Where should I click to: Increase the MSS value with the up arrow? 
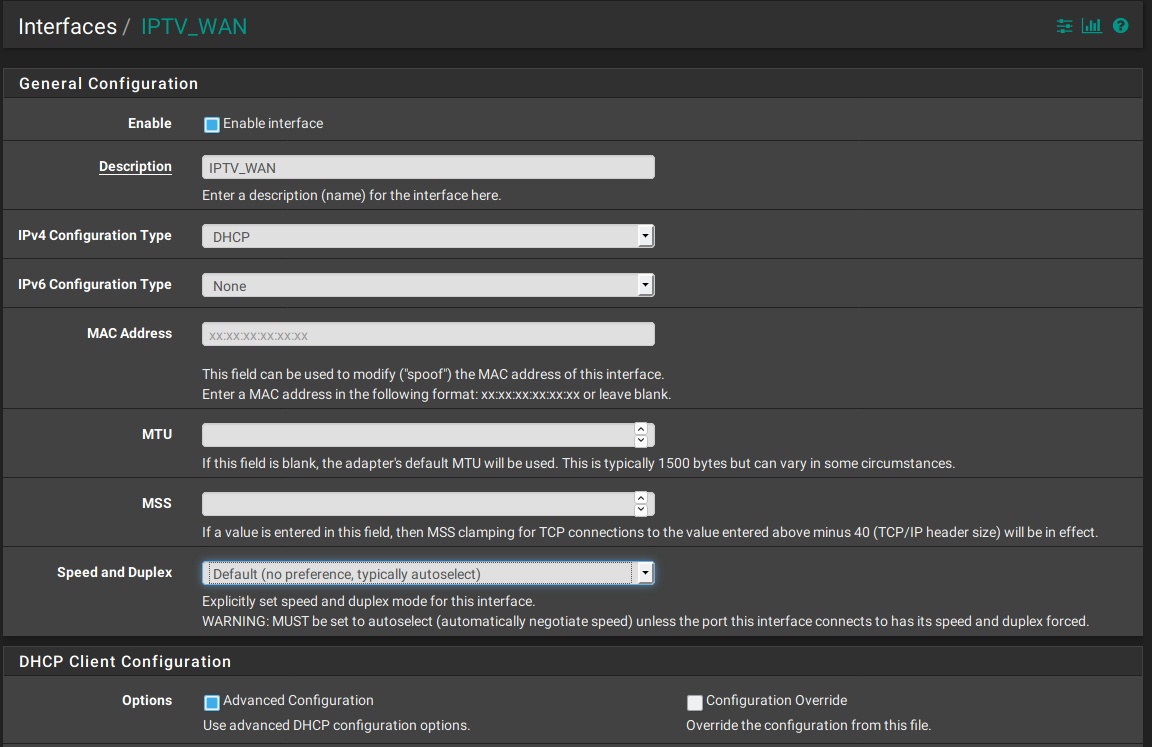[641, 498]
